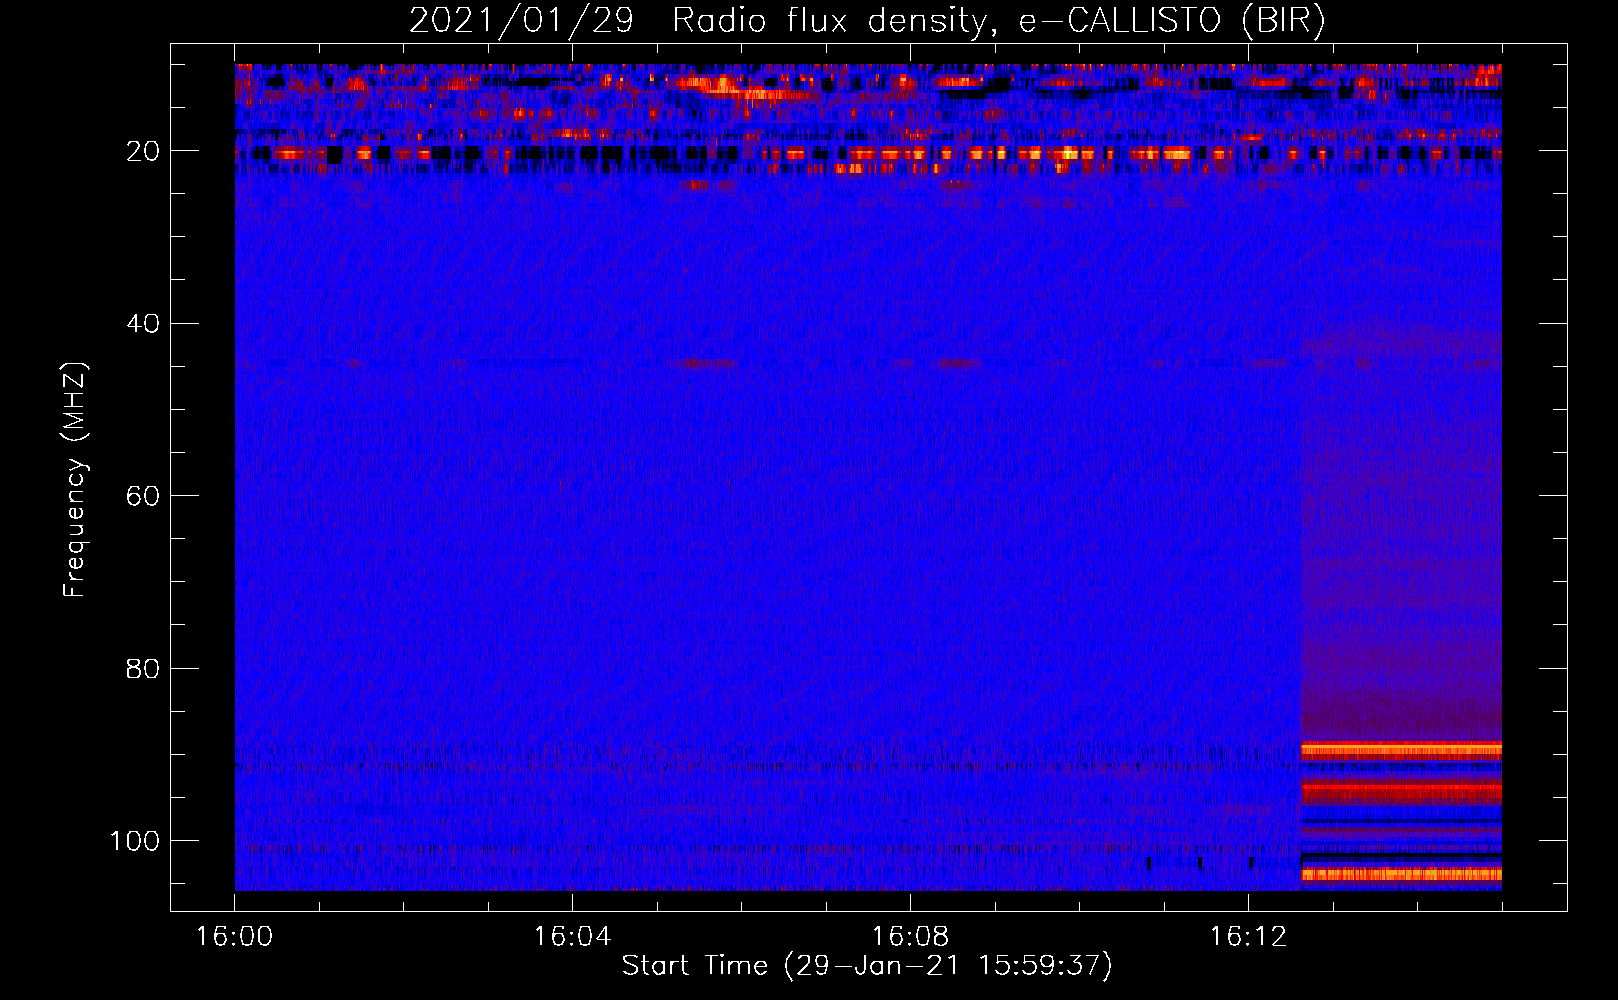Select the 'Frequency (MHZ)' y-axis label
1618x1000 pixels.
click(76, 480)
